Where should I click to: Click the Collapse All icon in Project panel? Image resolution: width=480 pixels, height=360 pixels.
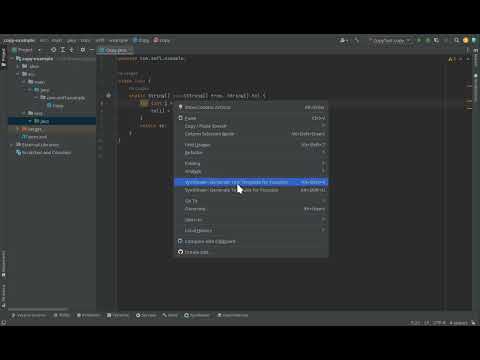pyautogui.click(x=71, y=50)
